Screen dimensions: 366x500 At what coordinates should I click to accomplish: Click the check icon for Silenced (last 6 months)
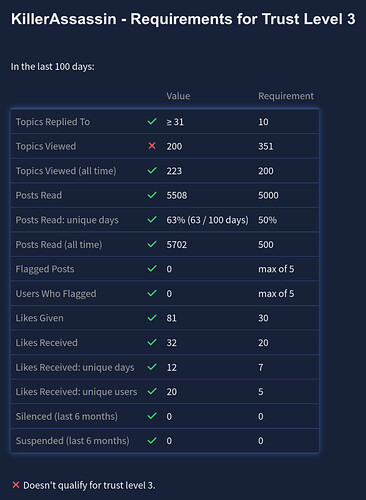click(152, 416)
